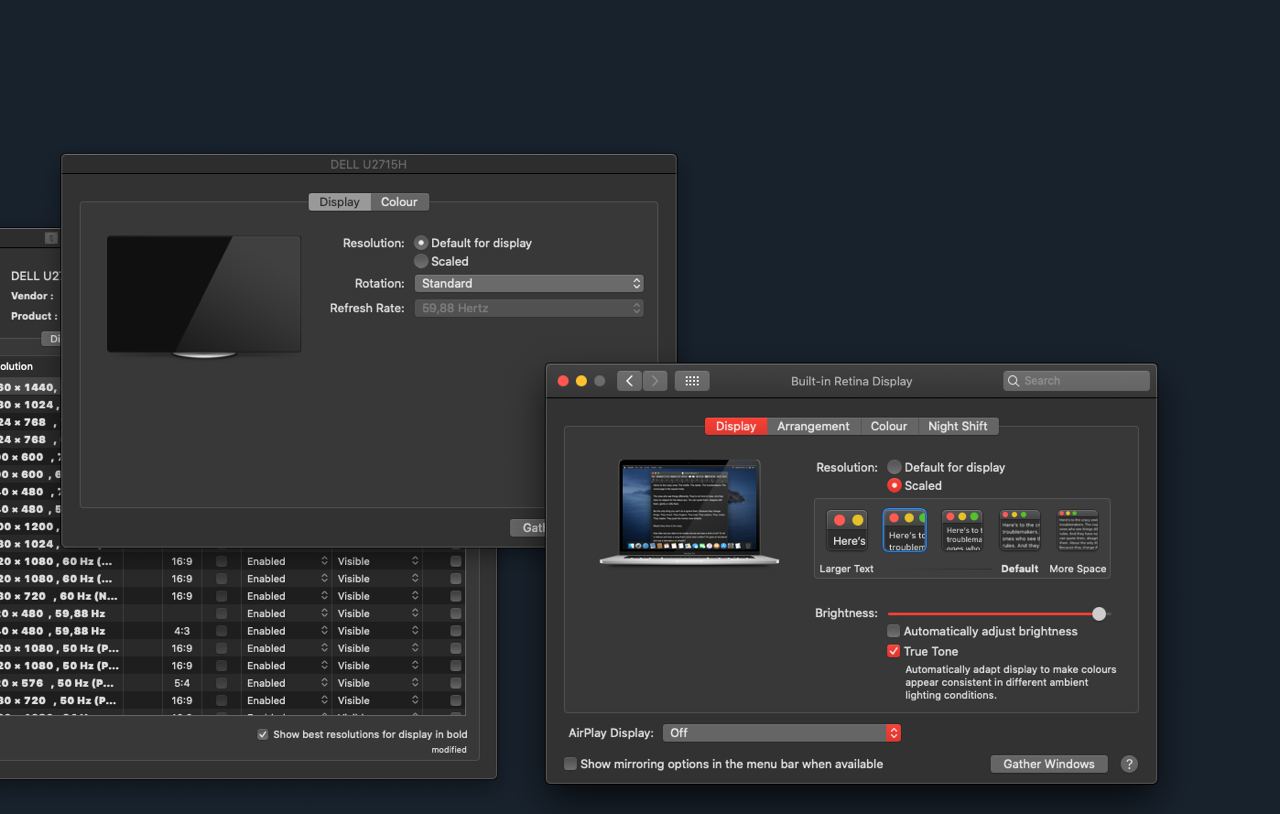1280x814 pixels.
Task: Open Visible dropdown in 720, 50 Hz row
Action: pyautogui.click(x=377, y=700)
